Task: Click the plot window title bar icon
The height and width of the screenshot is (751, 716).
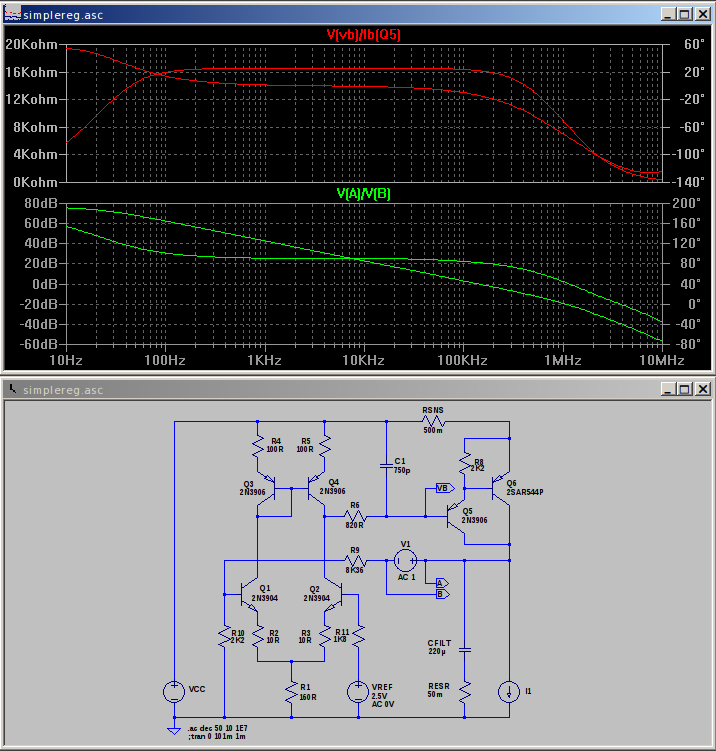Action: [x=12, y=14]
